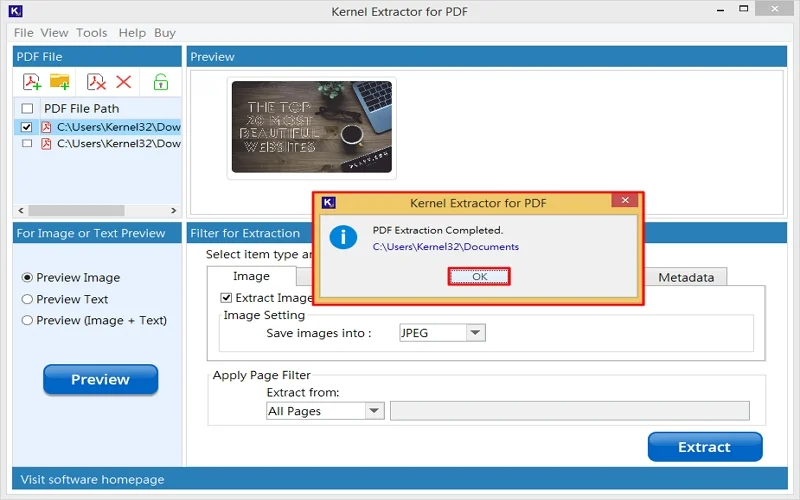Click OK in the extraction completed dialog
Screen dimensions: 800x500
tap(479, 277)
